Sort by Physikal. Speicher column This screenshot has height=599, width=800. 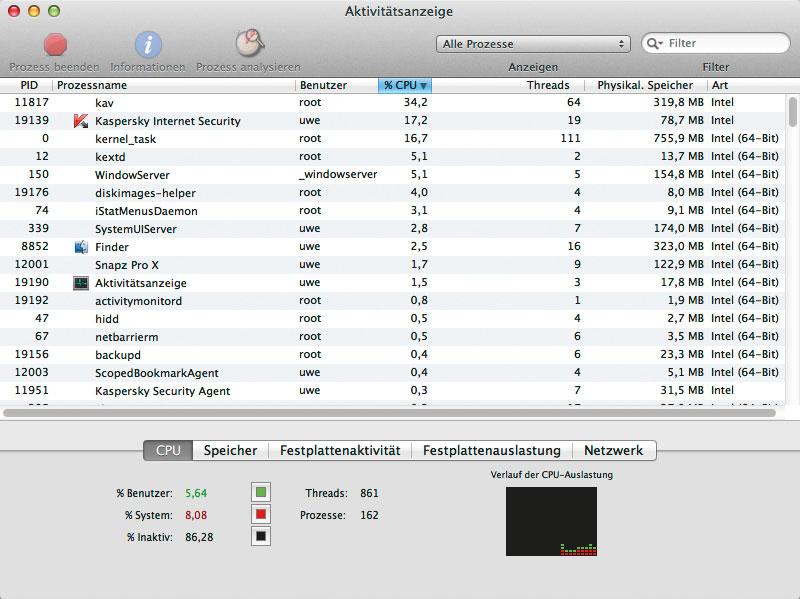click(645, 85)
